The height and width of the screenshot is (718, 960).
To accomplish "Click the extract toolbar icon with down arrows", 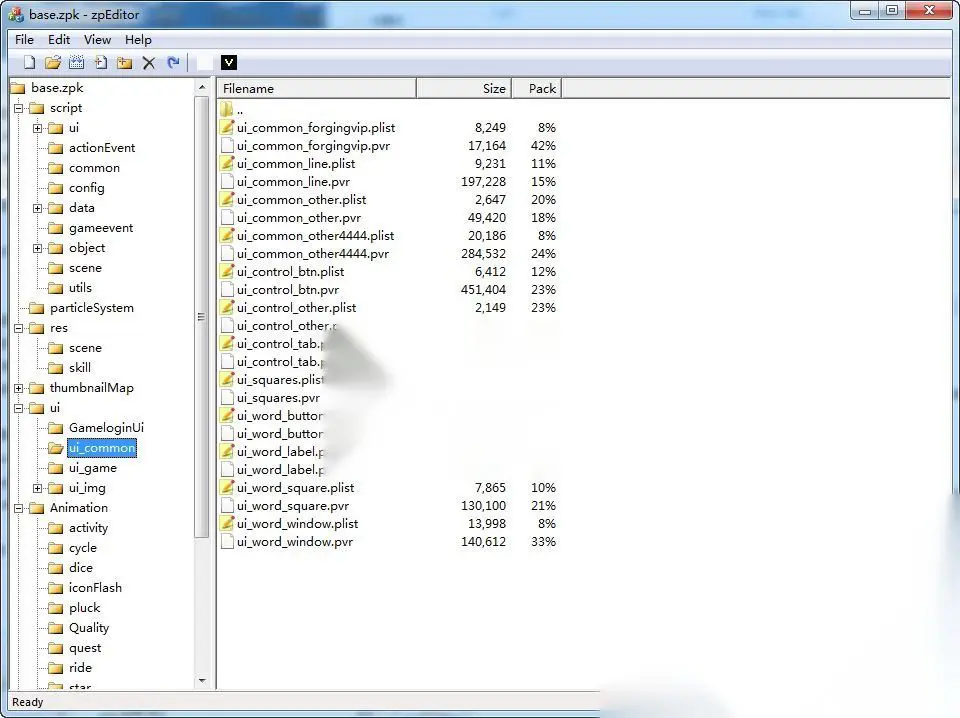I will pos(77,62).
